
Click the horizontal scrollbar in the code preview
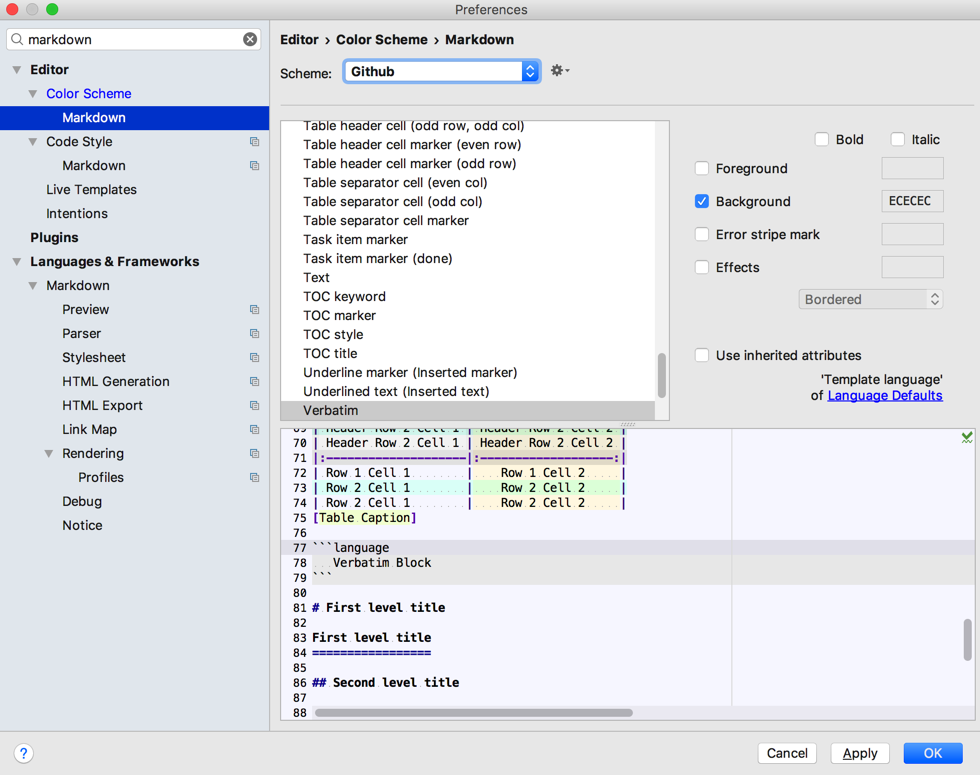(473, 713)
